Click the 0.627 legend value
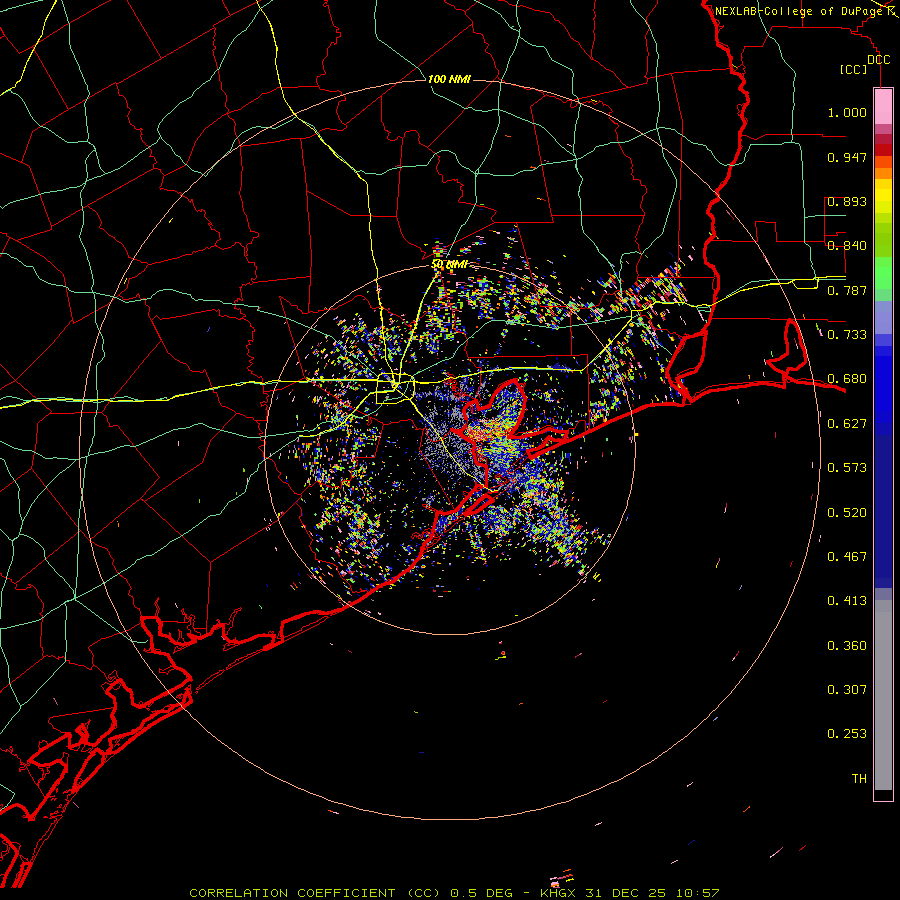 847,424
